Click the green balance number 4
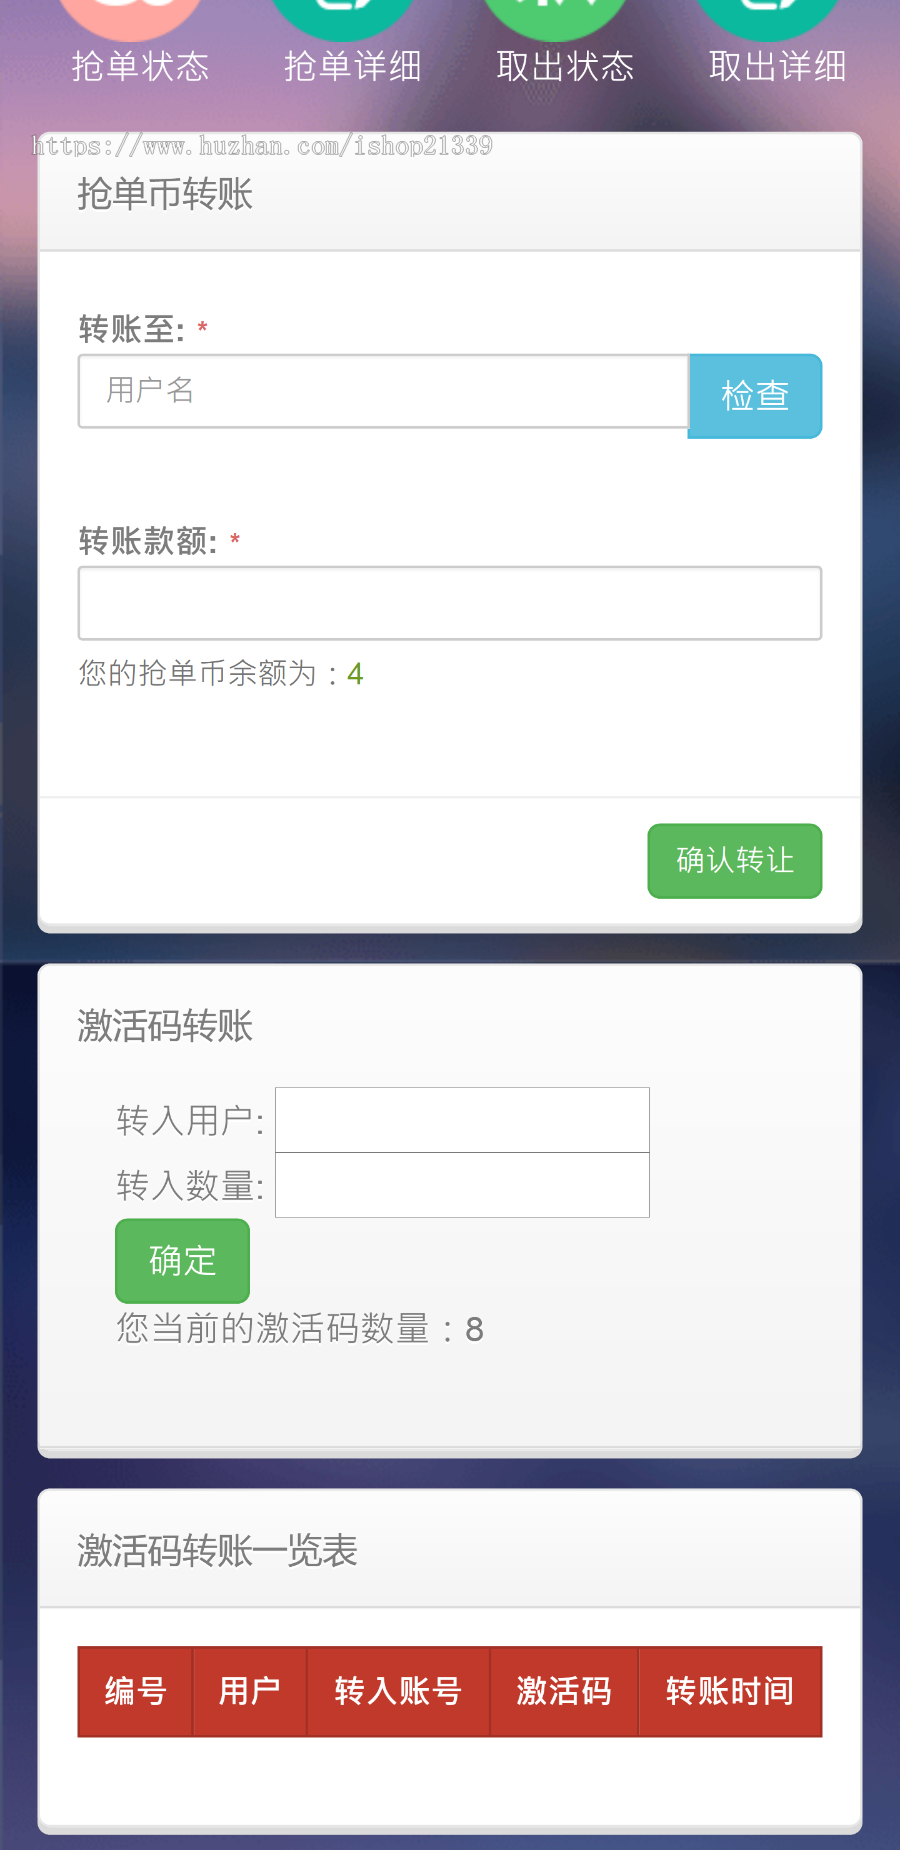 click(x=355, y=673)
